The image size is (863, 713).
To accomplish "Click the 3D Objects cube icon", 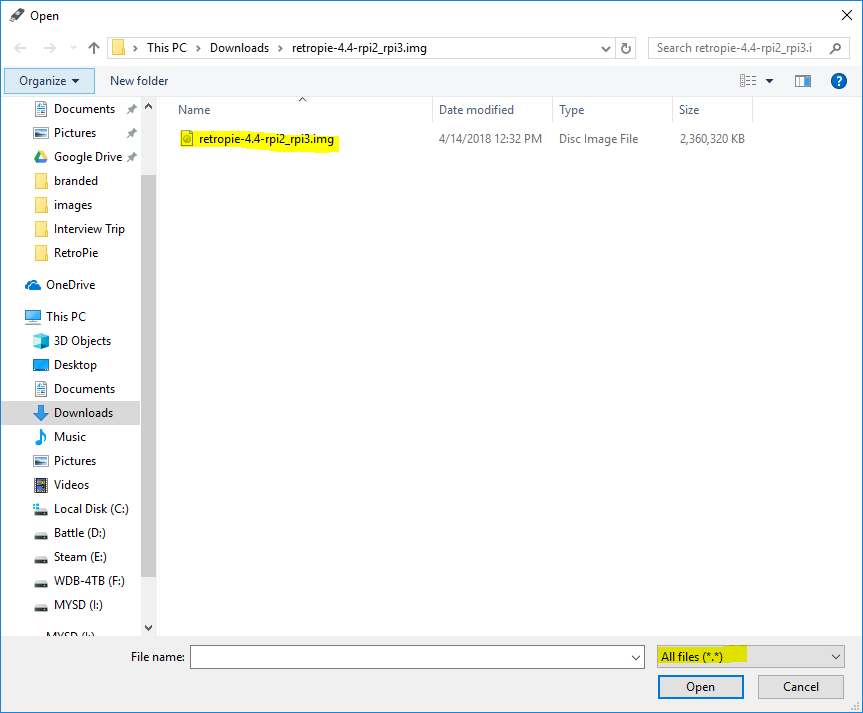I will [x=41, y=341].
